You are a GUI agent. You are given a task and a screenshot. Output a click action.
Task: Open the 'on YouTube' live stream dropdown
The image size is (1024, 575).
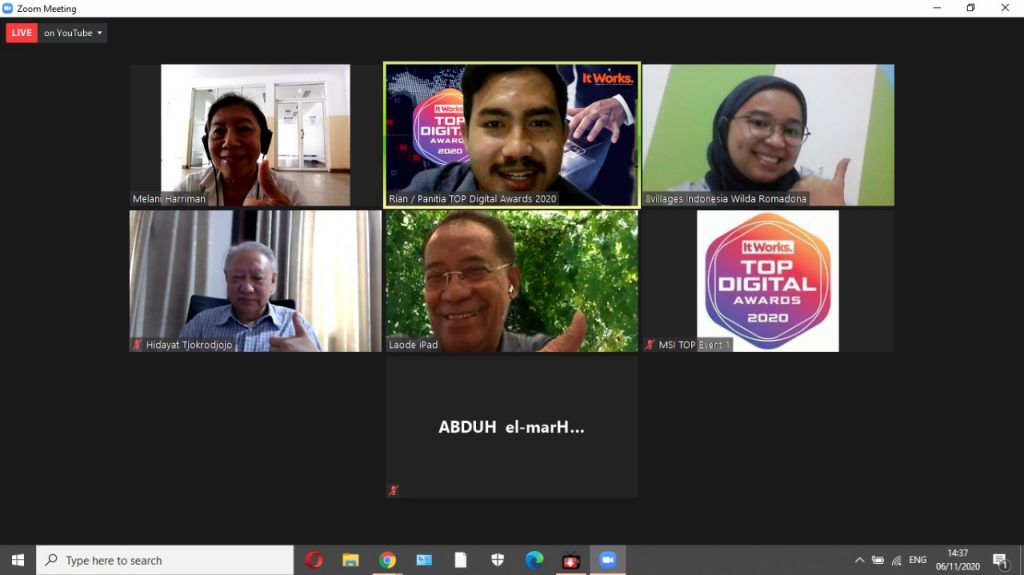tap(73, 33)
